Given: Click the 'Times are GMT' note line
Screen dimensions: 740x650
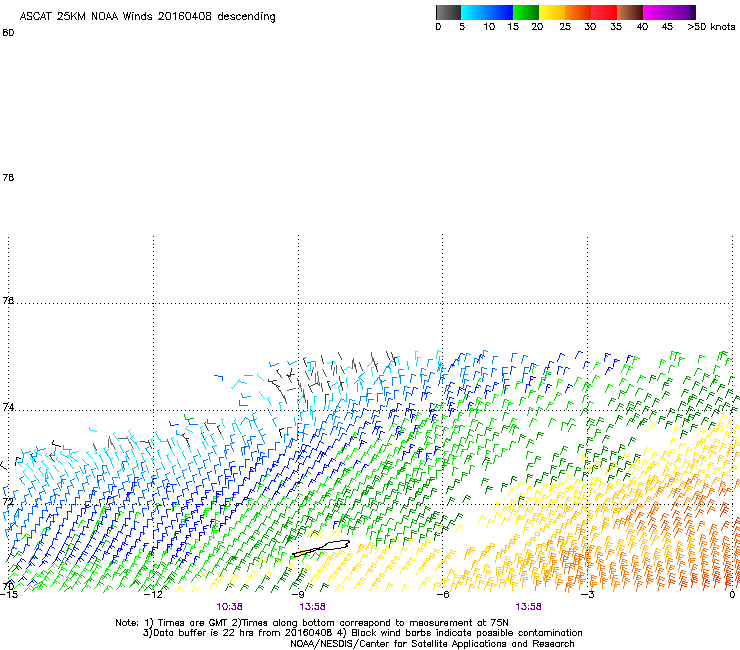Looking at the screenshot, I should point(312,623).
